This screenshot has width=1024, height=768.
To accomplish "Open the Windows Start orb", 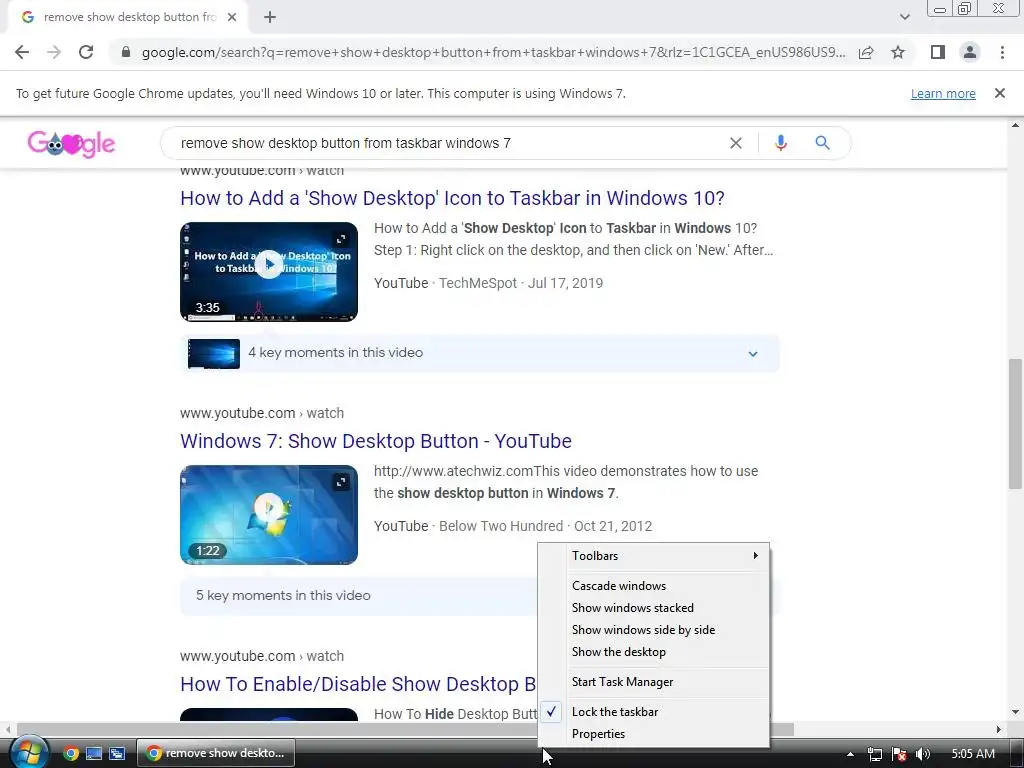I will pos(29,753).
